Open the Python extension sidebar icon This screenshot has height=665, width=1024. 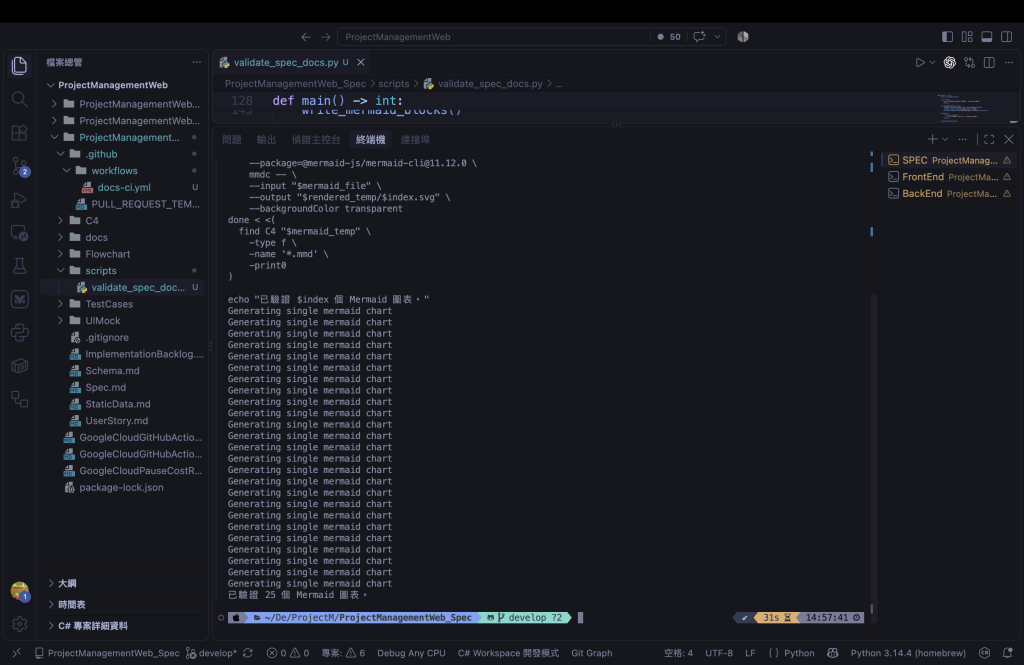pyautogui.click(x=20, y=332)
